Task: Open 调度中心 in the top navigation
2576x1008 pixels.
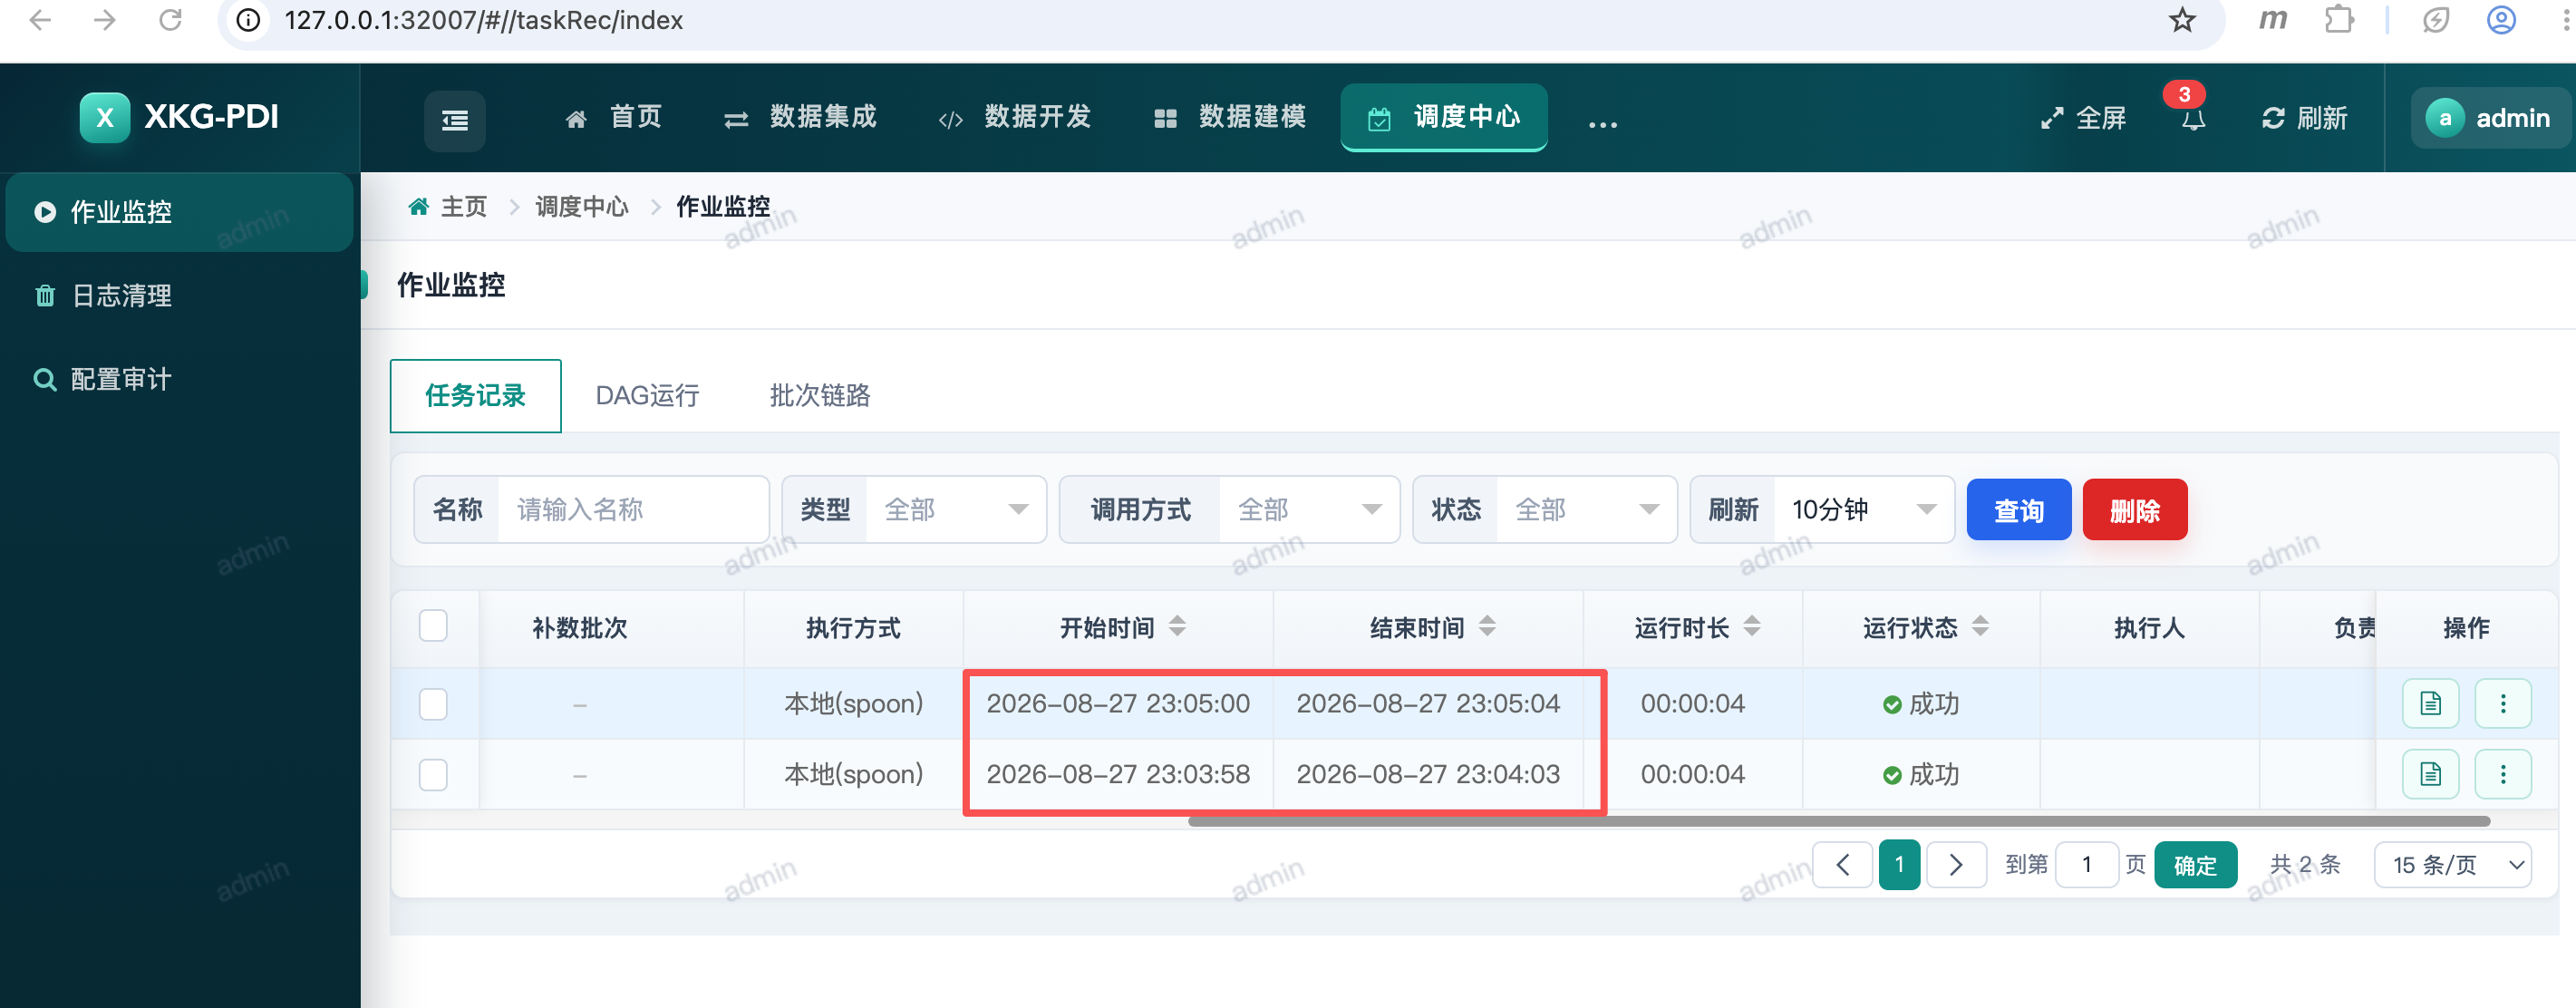Action: (x=1444, y=117)
